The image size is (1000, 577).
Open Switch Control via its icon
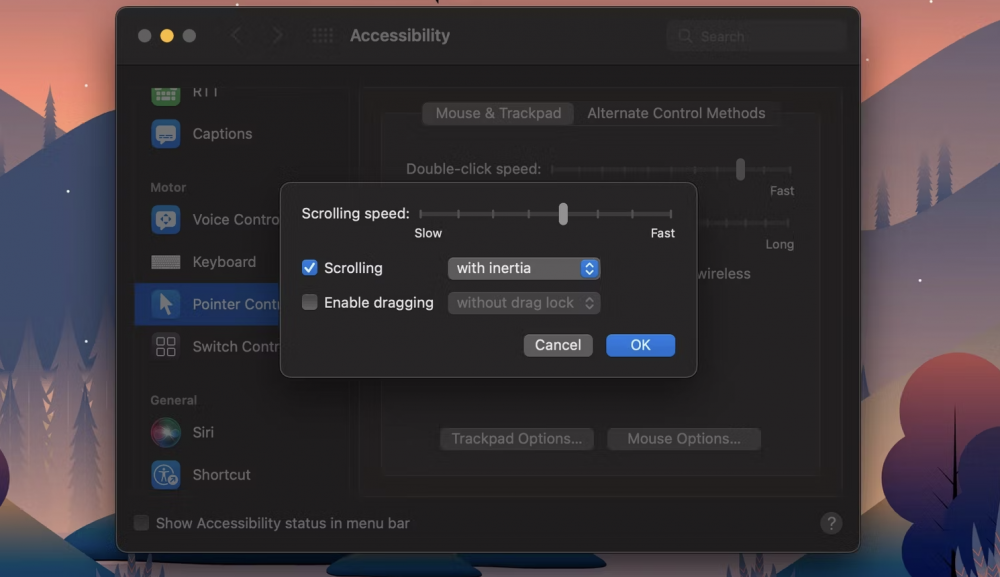pyautogui.click(x=166, y=347)
